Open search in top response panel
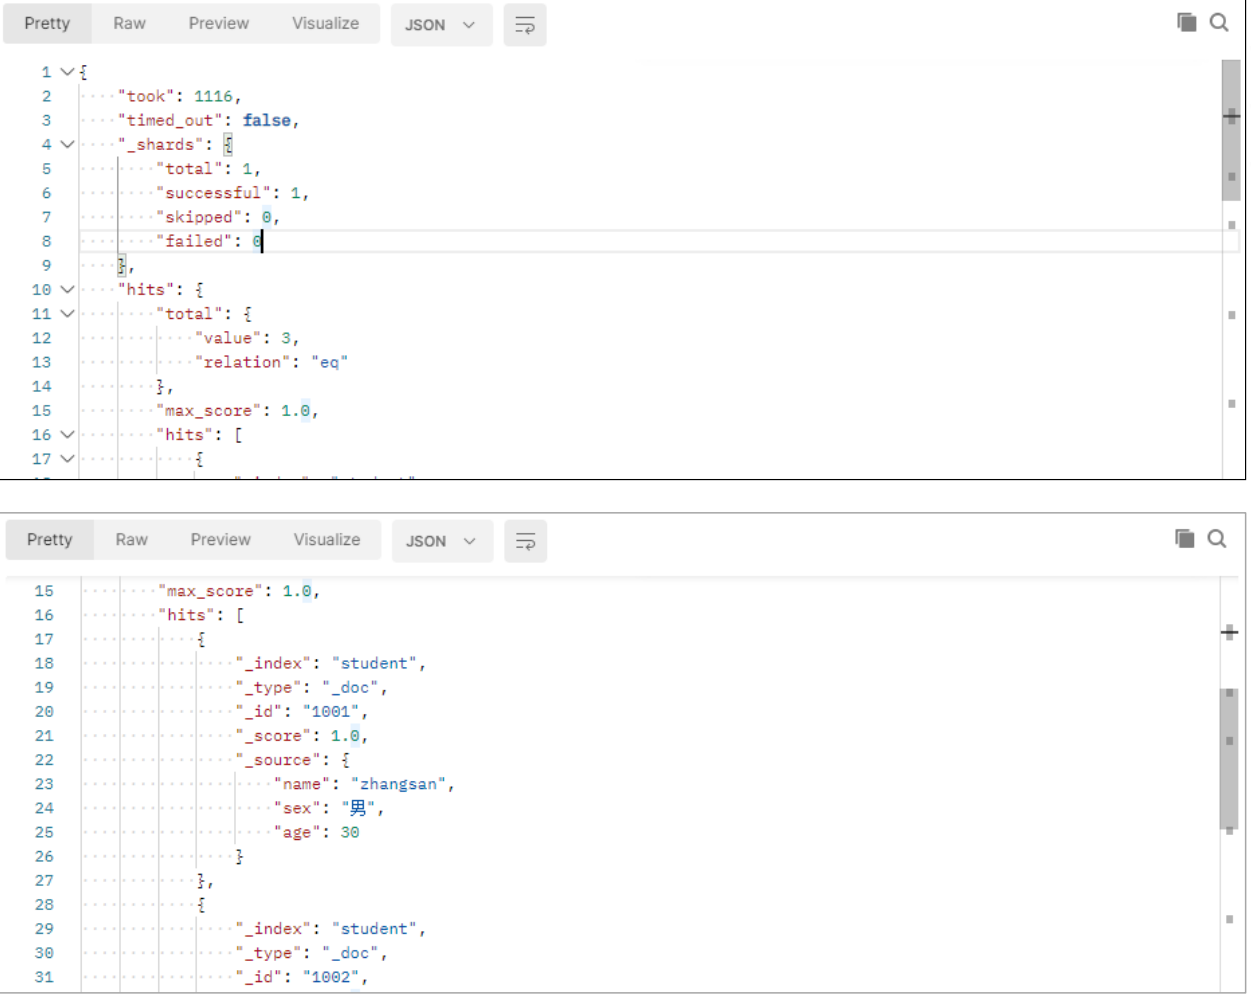1251x994 pixels. pyautogui.click(x=1219, y=22)
